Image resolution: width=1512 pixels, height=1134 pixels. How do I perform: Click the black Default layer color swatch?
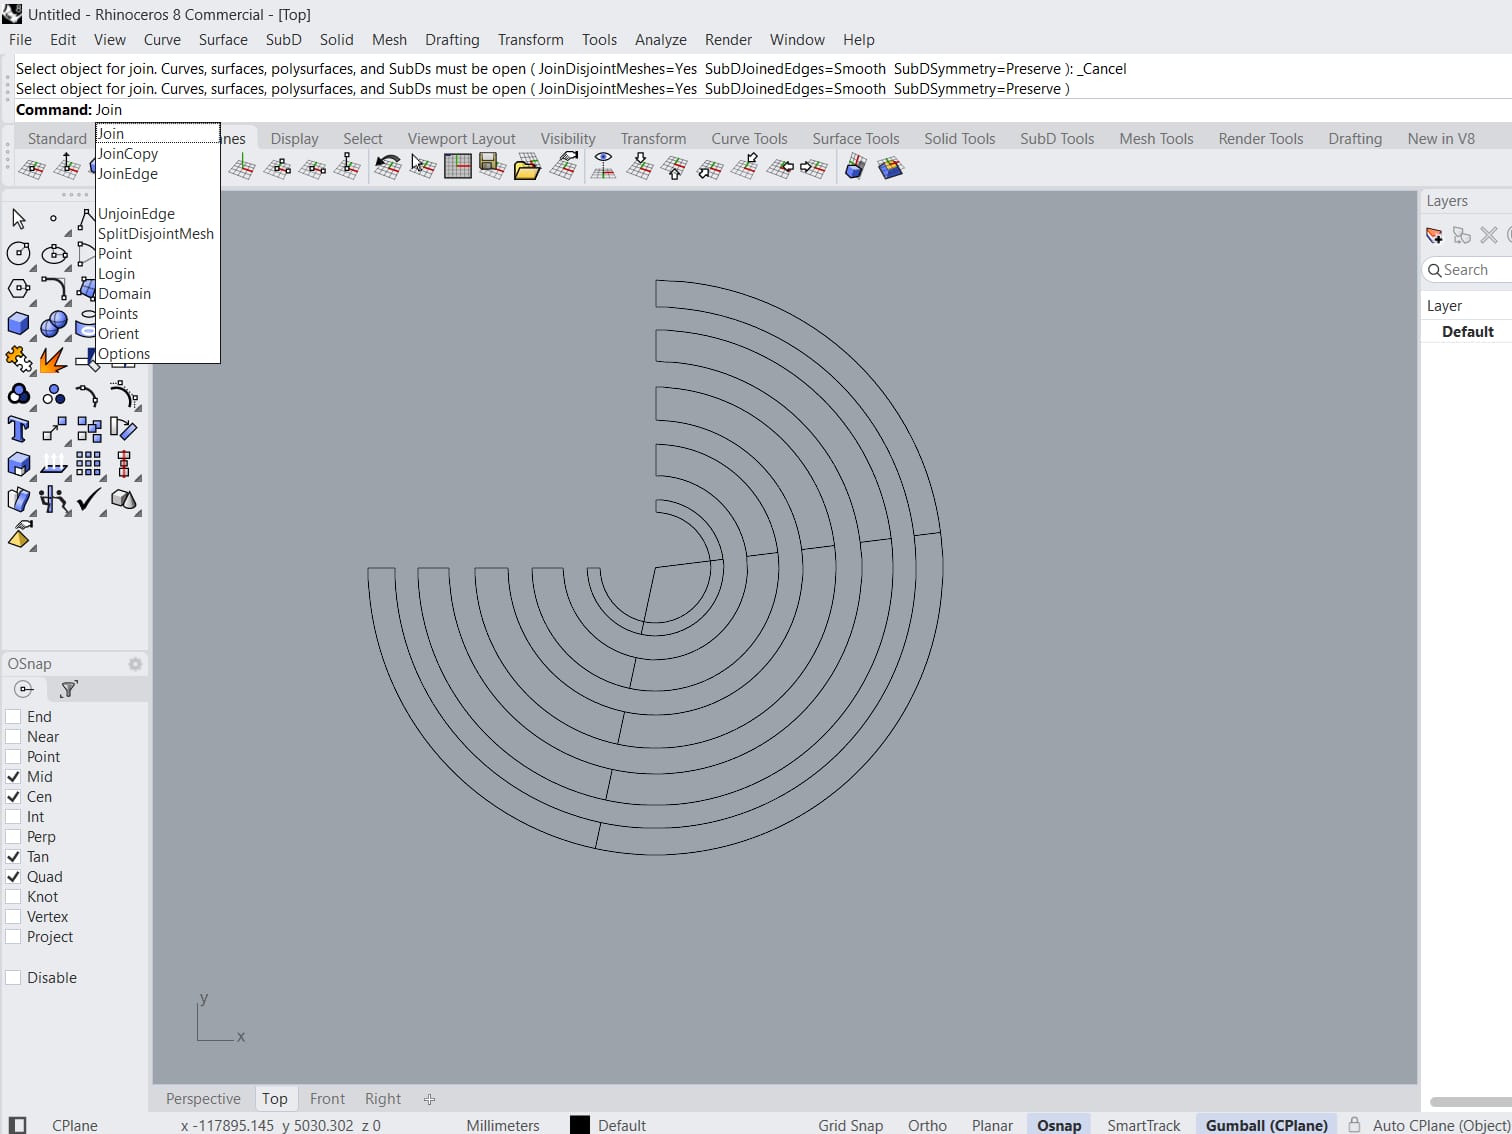[x=579, y=1125]
